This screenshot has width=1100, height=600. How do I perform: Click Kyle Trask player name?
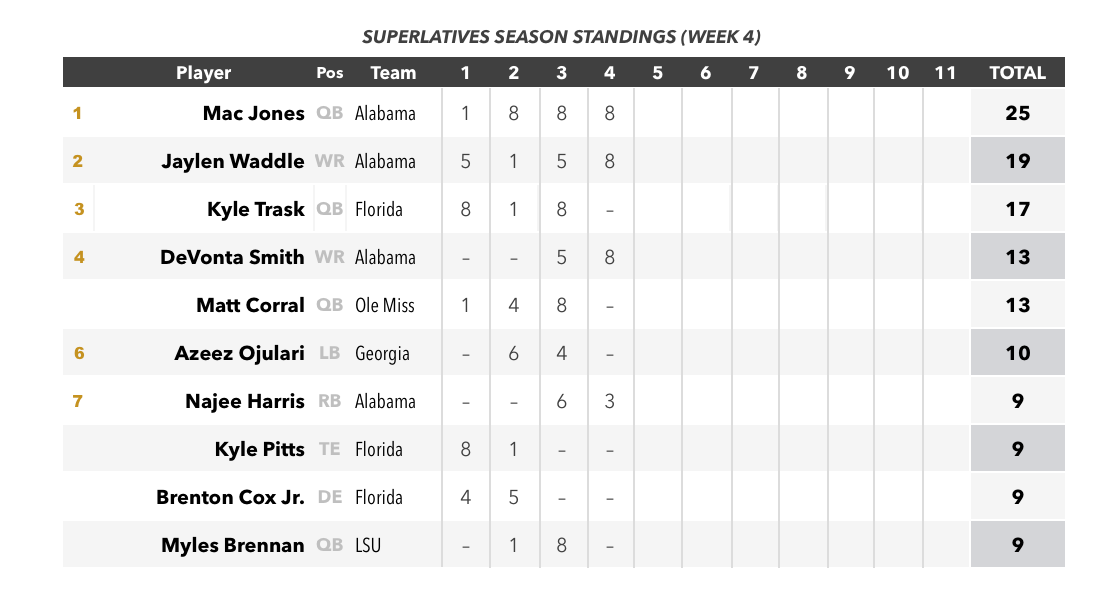pos(255,209)
